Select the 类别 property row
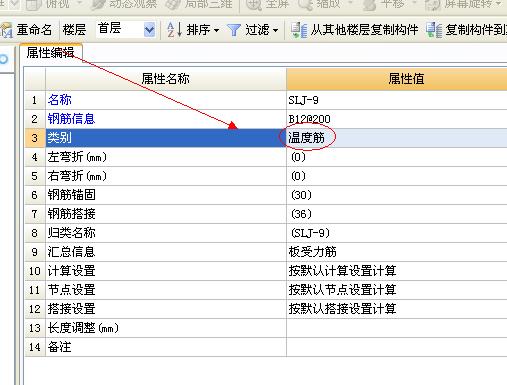Image resolution: width=507 pixels, height=385 pixels. [x=166, y=138]
